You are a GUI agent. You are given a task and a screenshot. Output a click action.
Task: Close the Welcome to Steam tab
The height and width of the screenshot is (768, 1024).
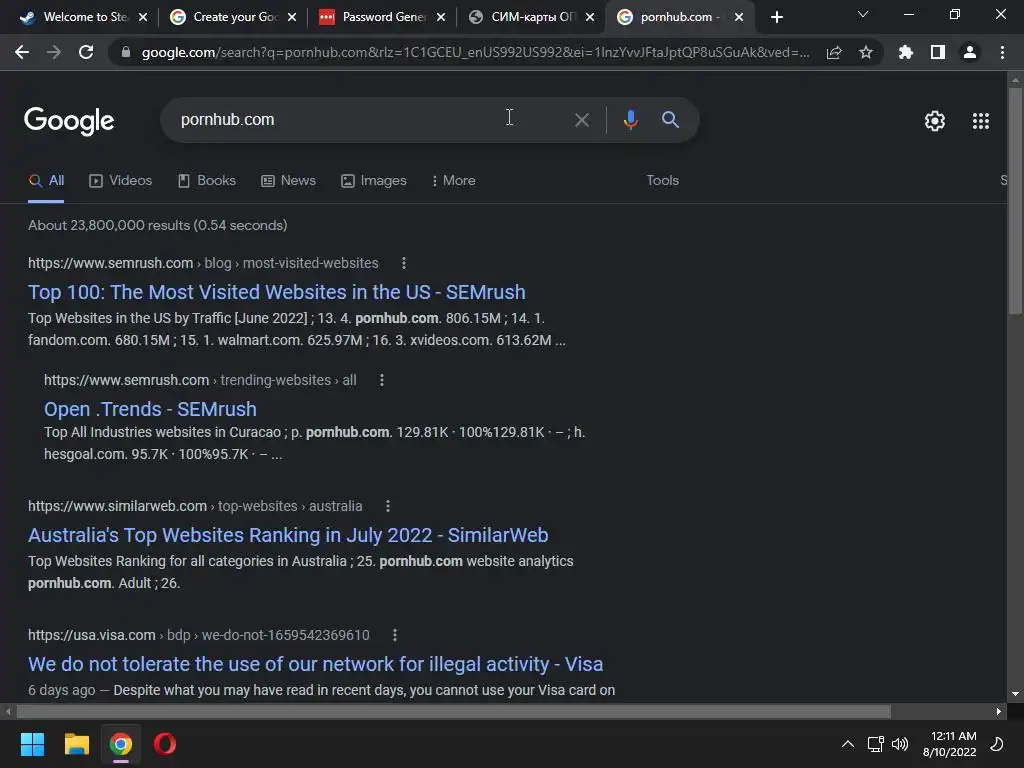(143, 17)
